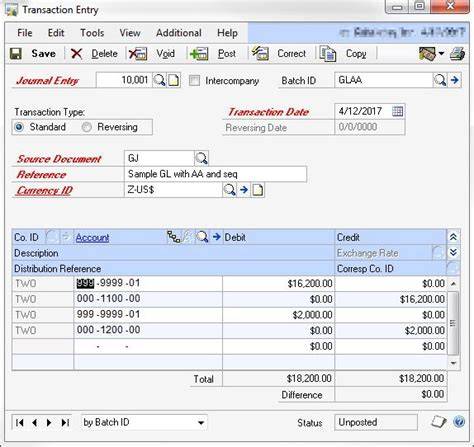474x447 pixels.
Task: Open the Tools menu
Action: 92,33
